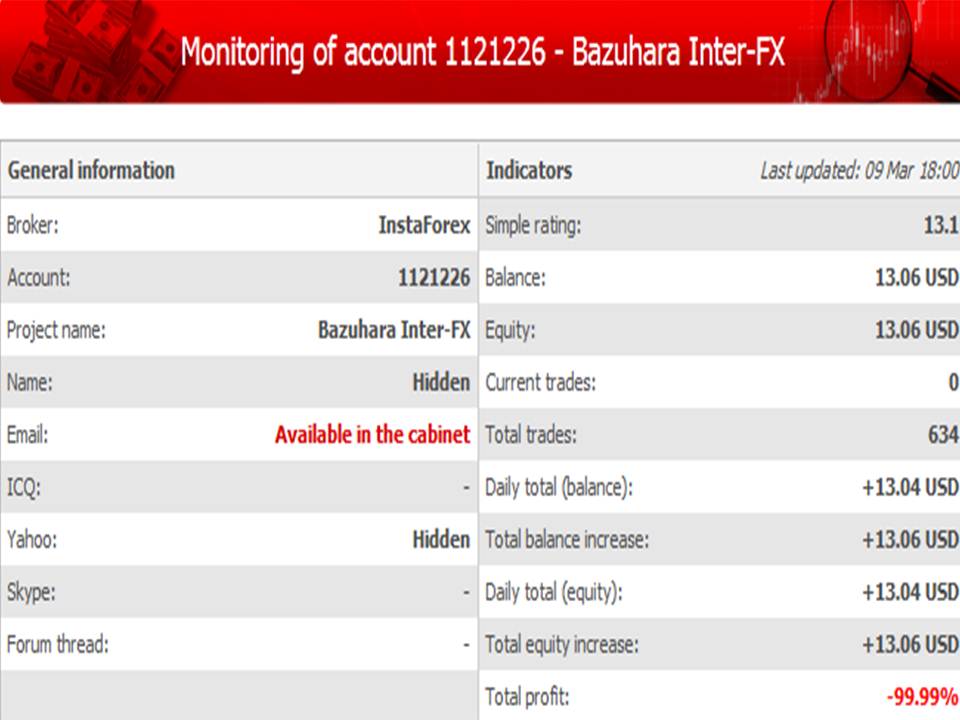
Task: Click the Simple rating value 13.1
Action: (x=941, y=225)
